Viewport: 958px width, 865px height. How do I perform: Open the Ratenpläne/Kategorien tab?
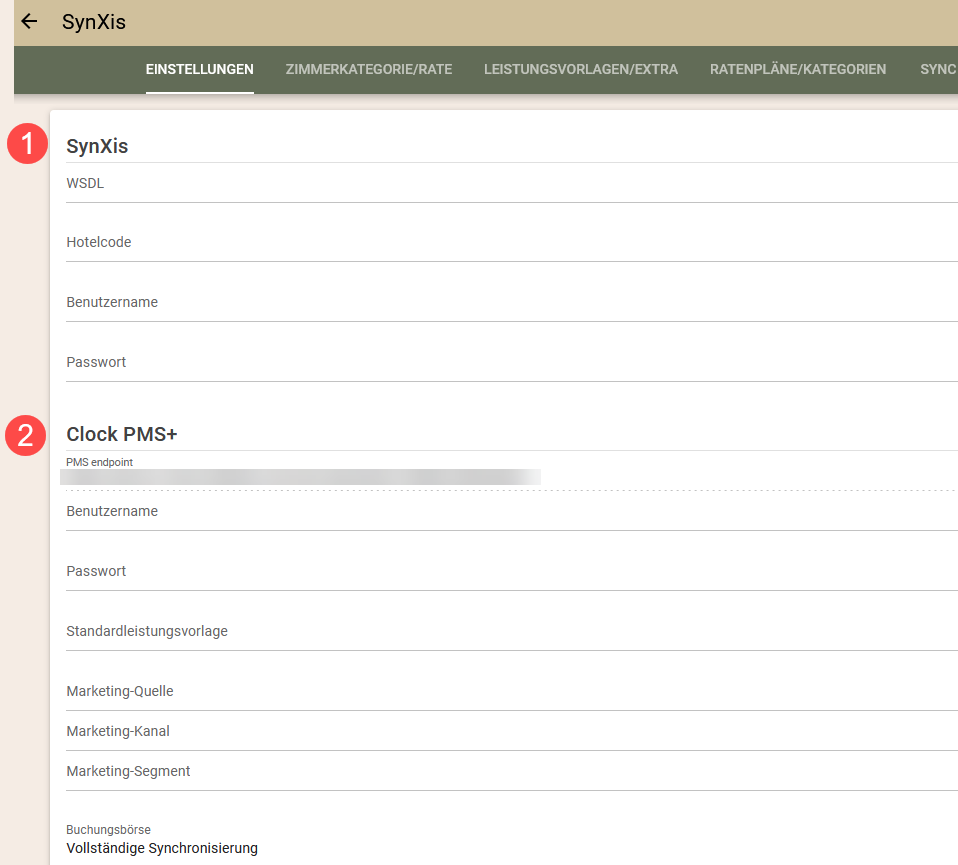[797, 69]
